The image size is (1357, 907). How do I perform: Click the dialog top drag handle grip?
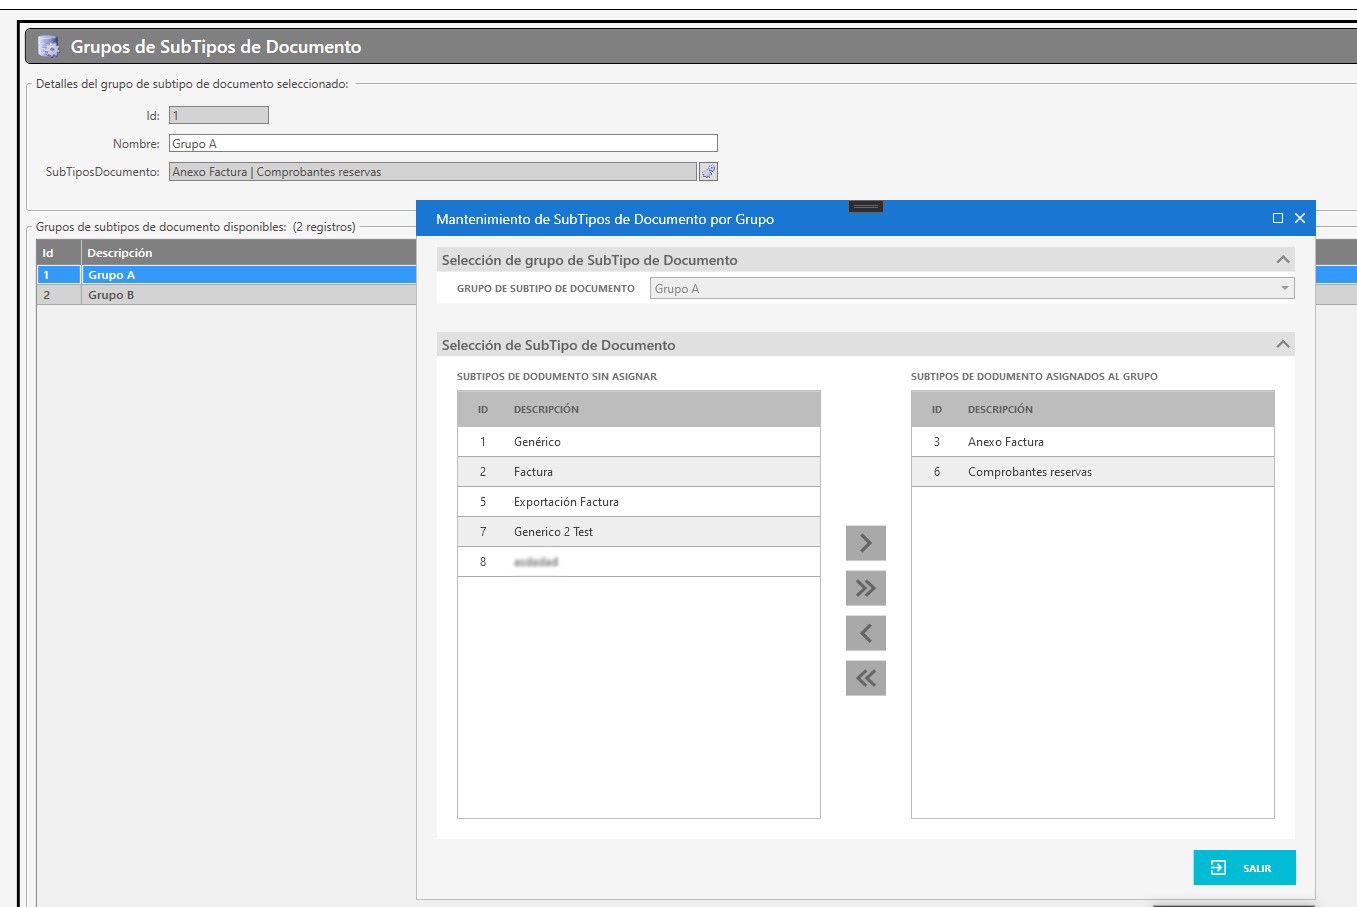click(x=866, y=207)
